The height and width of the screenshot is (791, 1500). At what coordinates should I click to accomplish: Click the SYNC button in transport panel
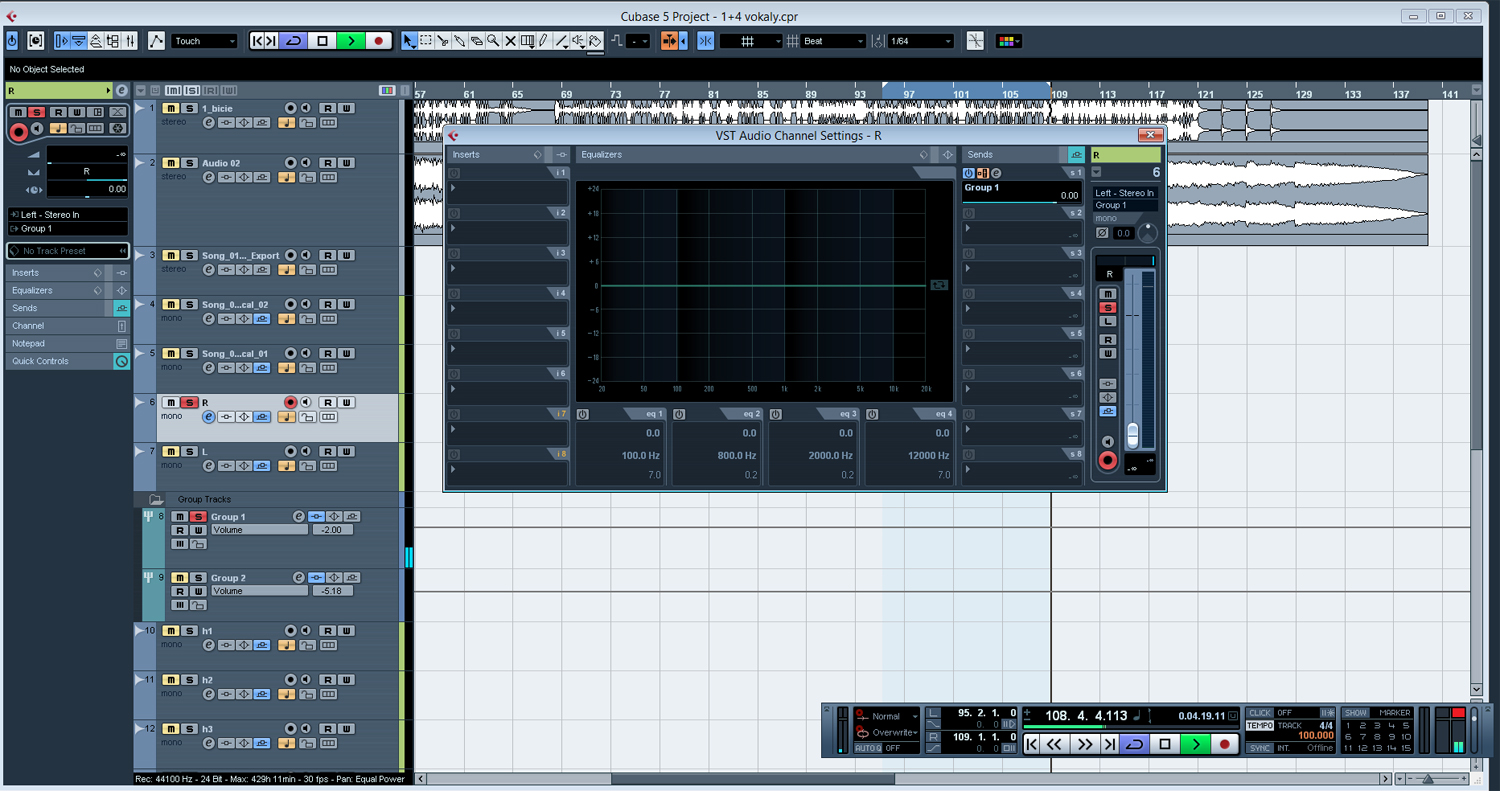tap(1259, 748)
